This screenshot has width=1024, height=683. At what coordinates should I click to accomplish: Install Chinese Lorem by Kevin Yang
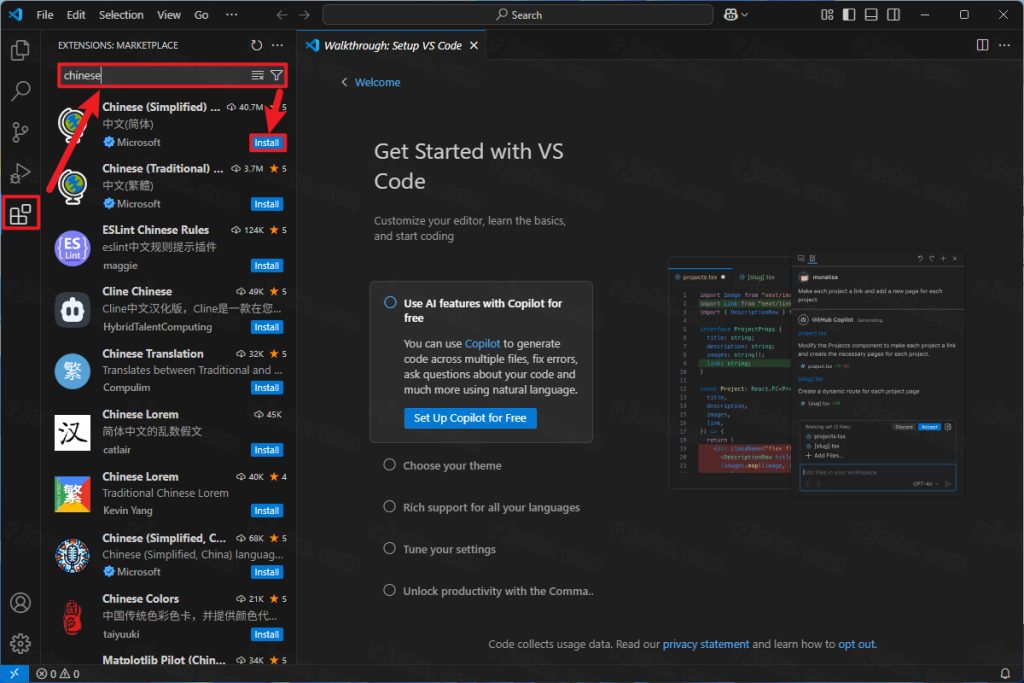[x=267, y=511]
